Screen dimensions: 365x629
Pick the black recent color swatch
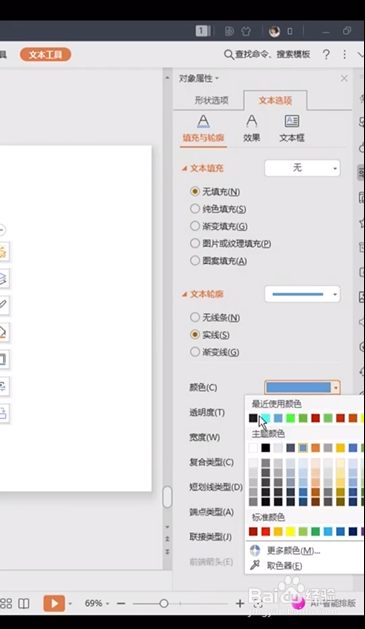pos(253,418)
